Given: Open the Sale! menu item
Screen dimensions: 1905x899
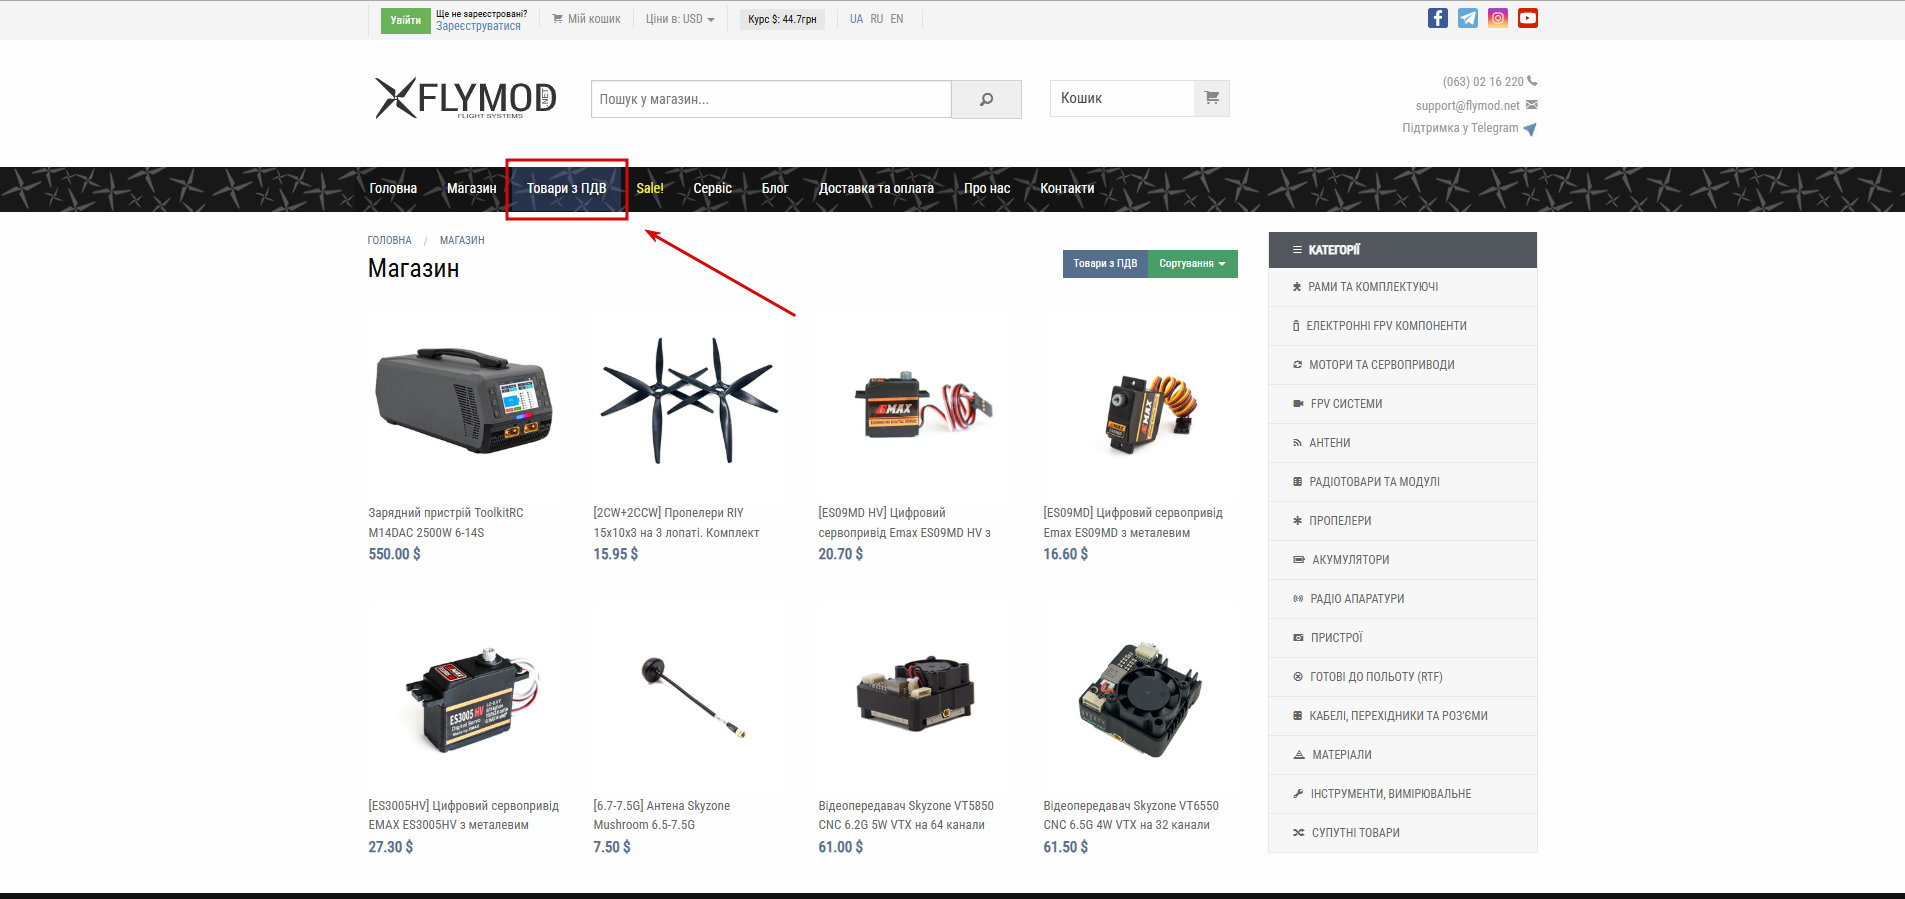Looking at the screenshot, I should [x=650, y=188].
